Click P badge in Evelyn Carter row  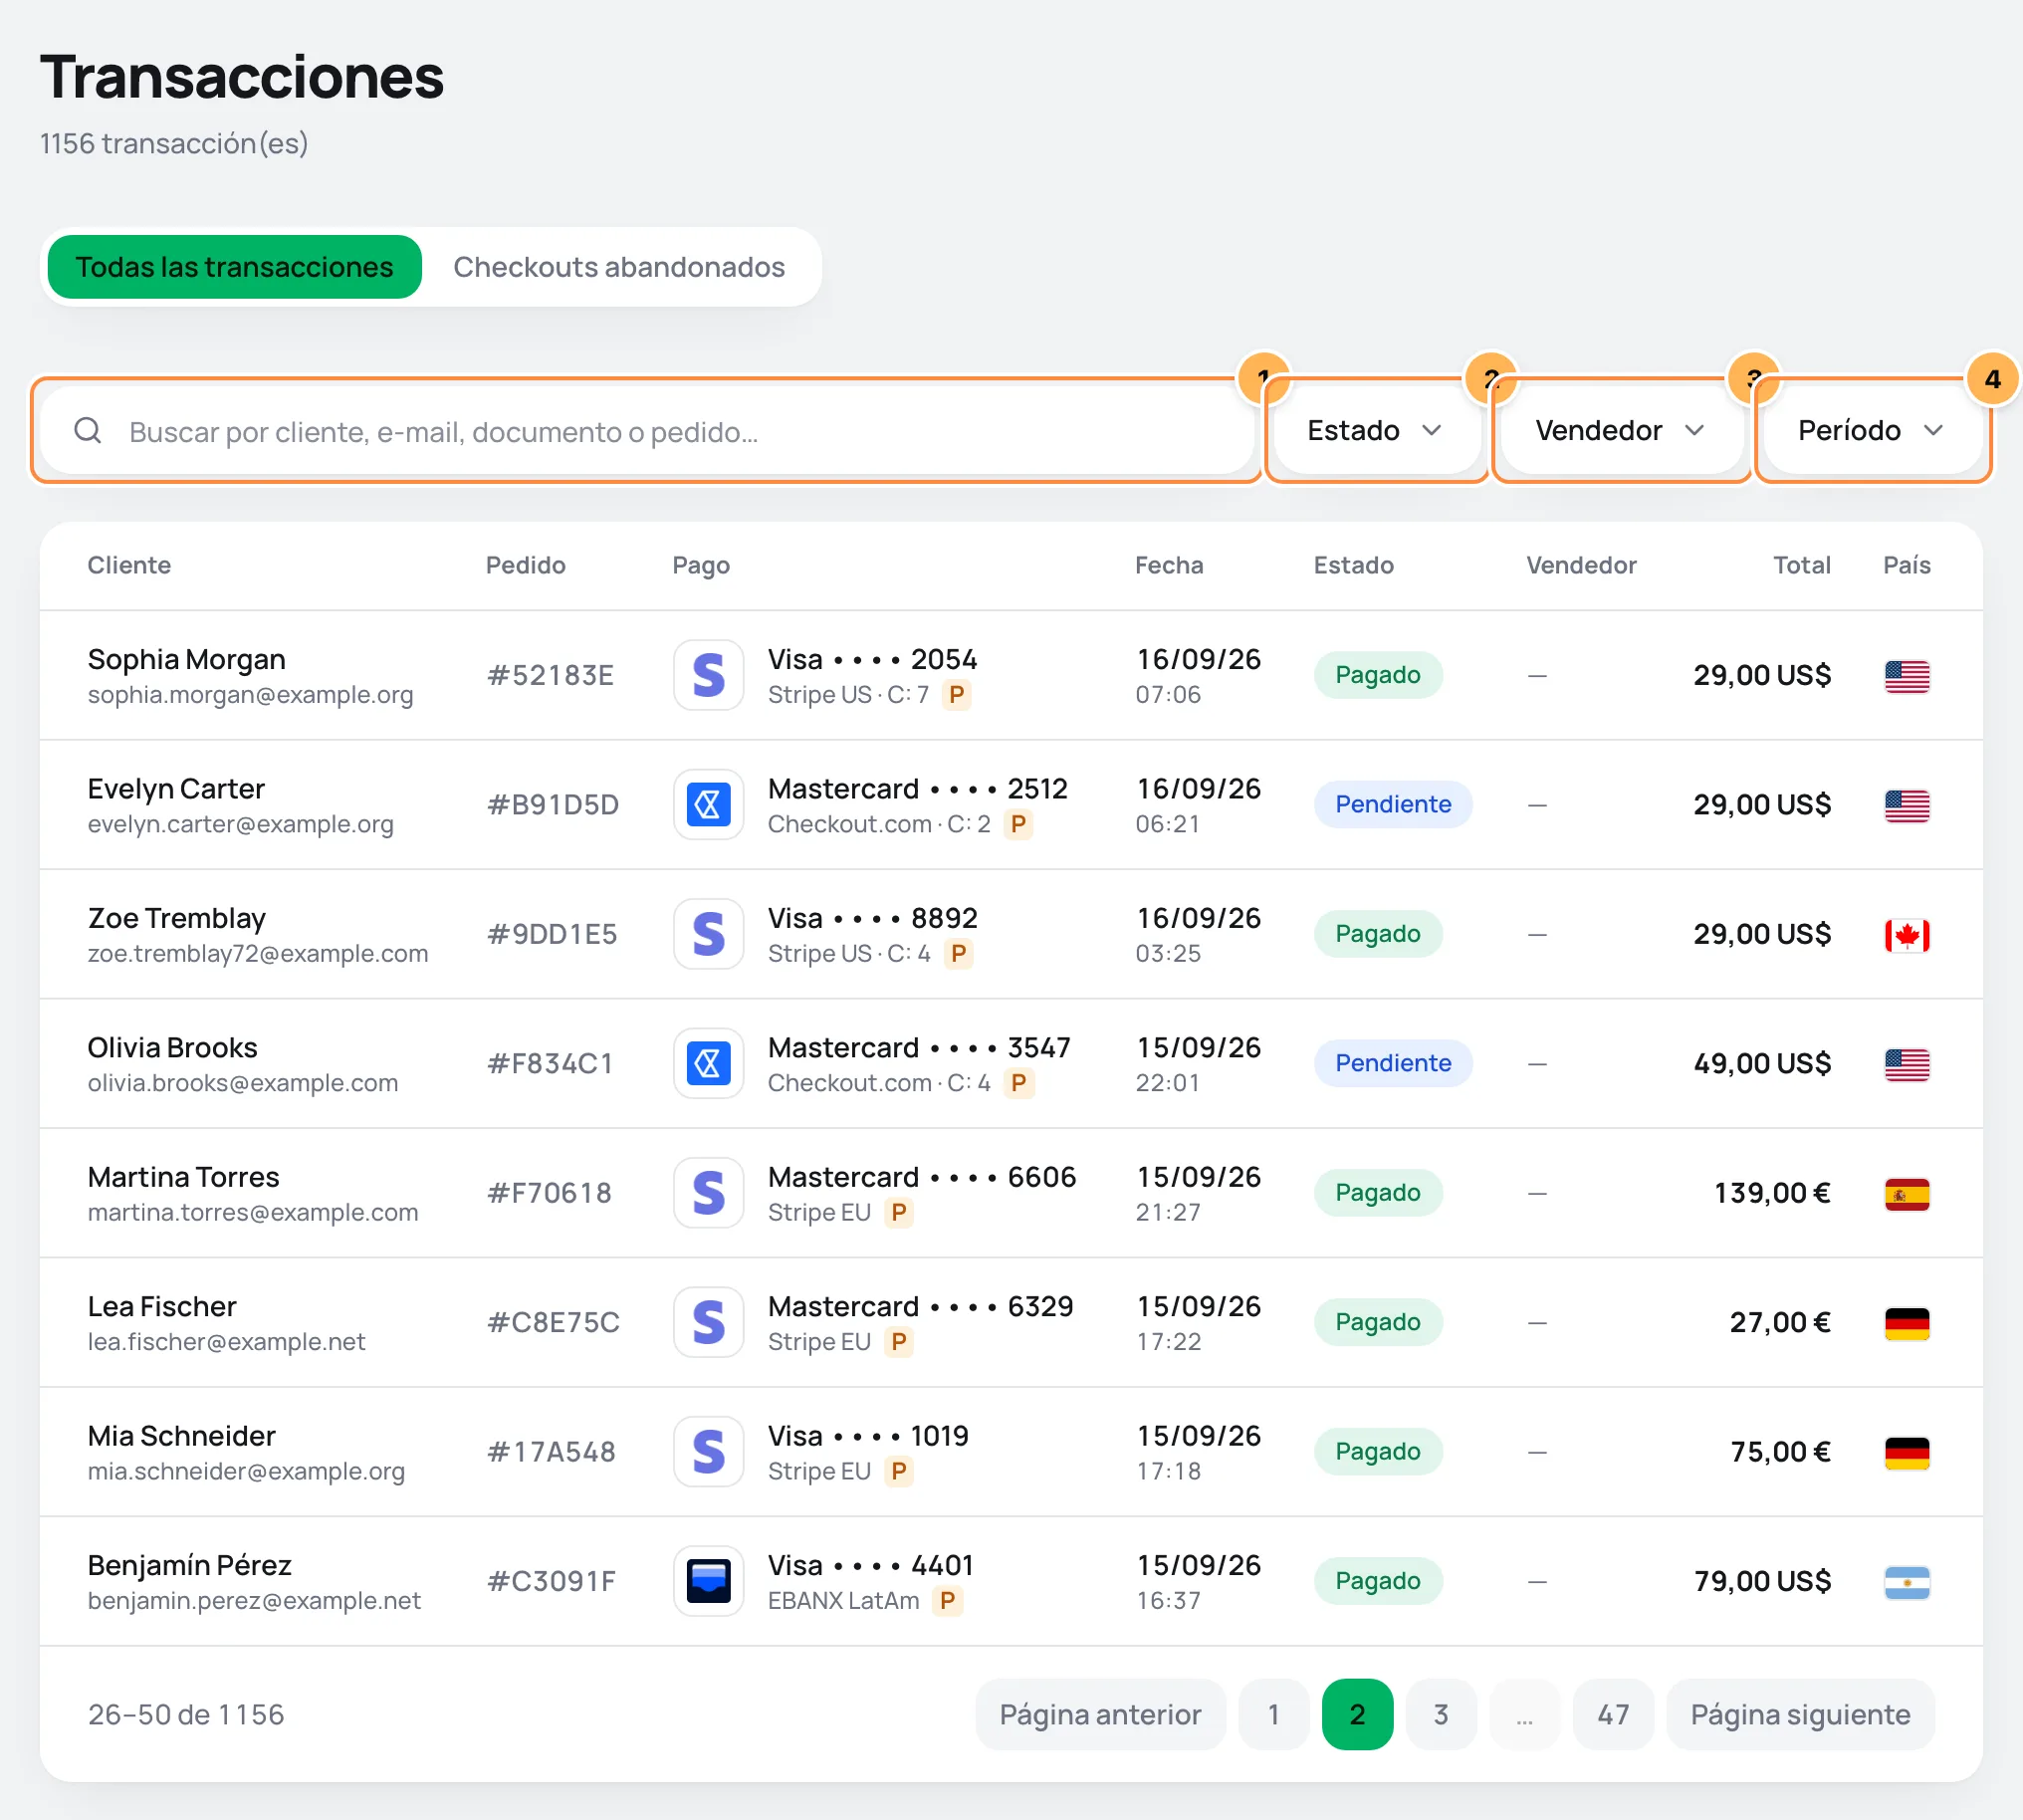click(x=1018, y=824)
